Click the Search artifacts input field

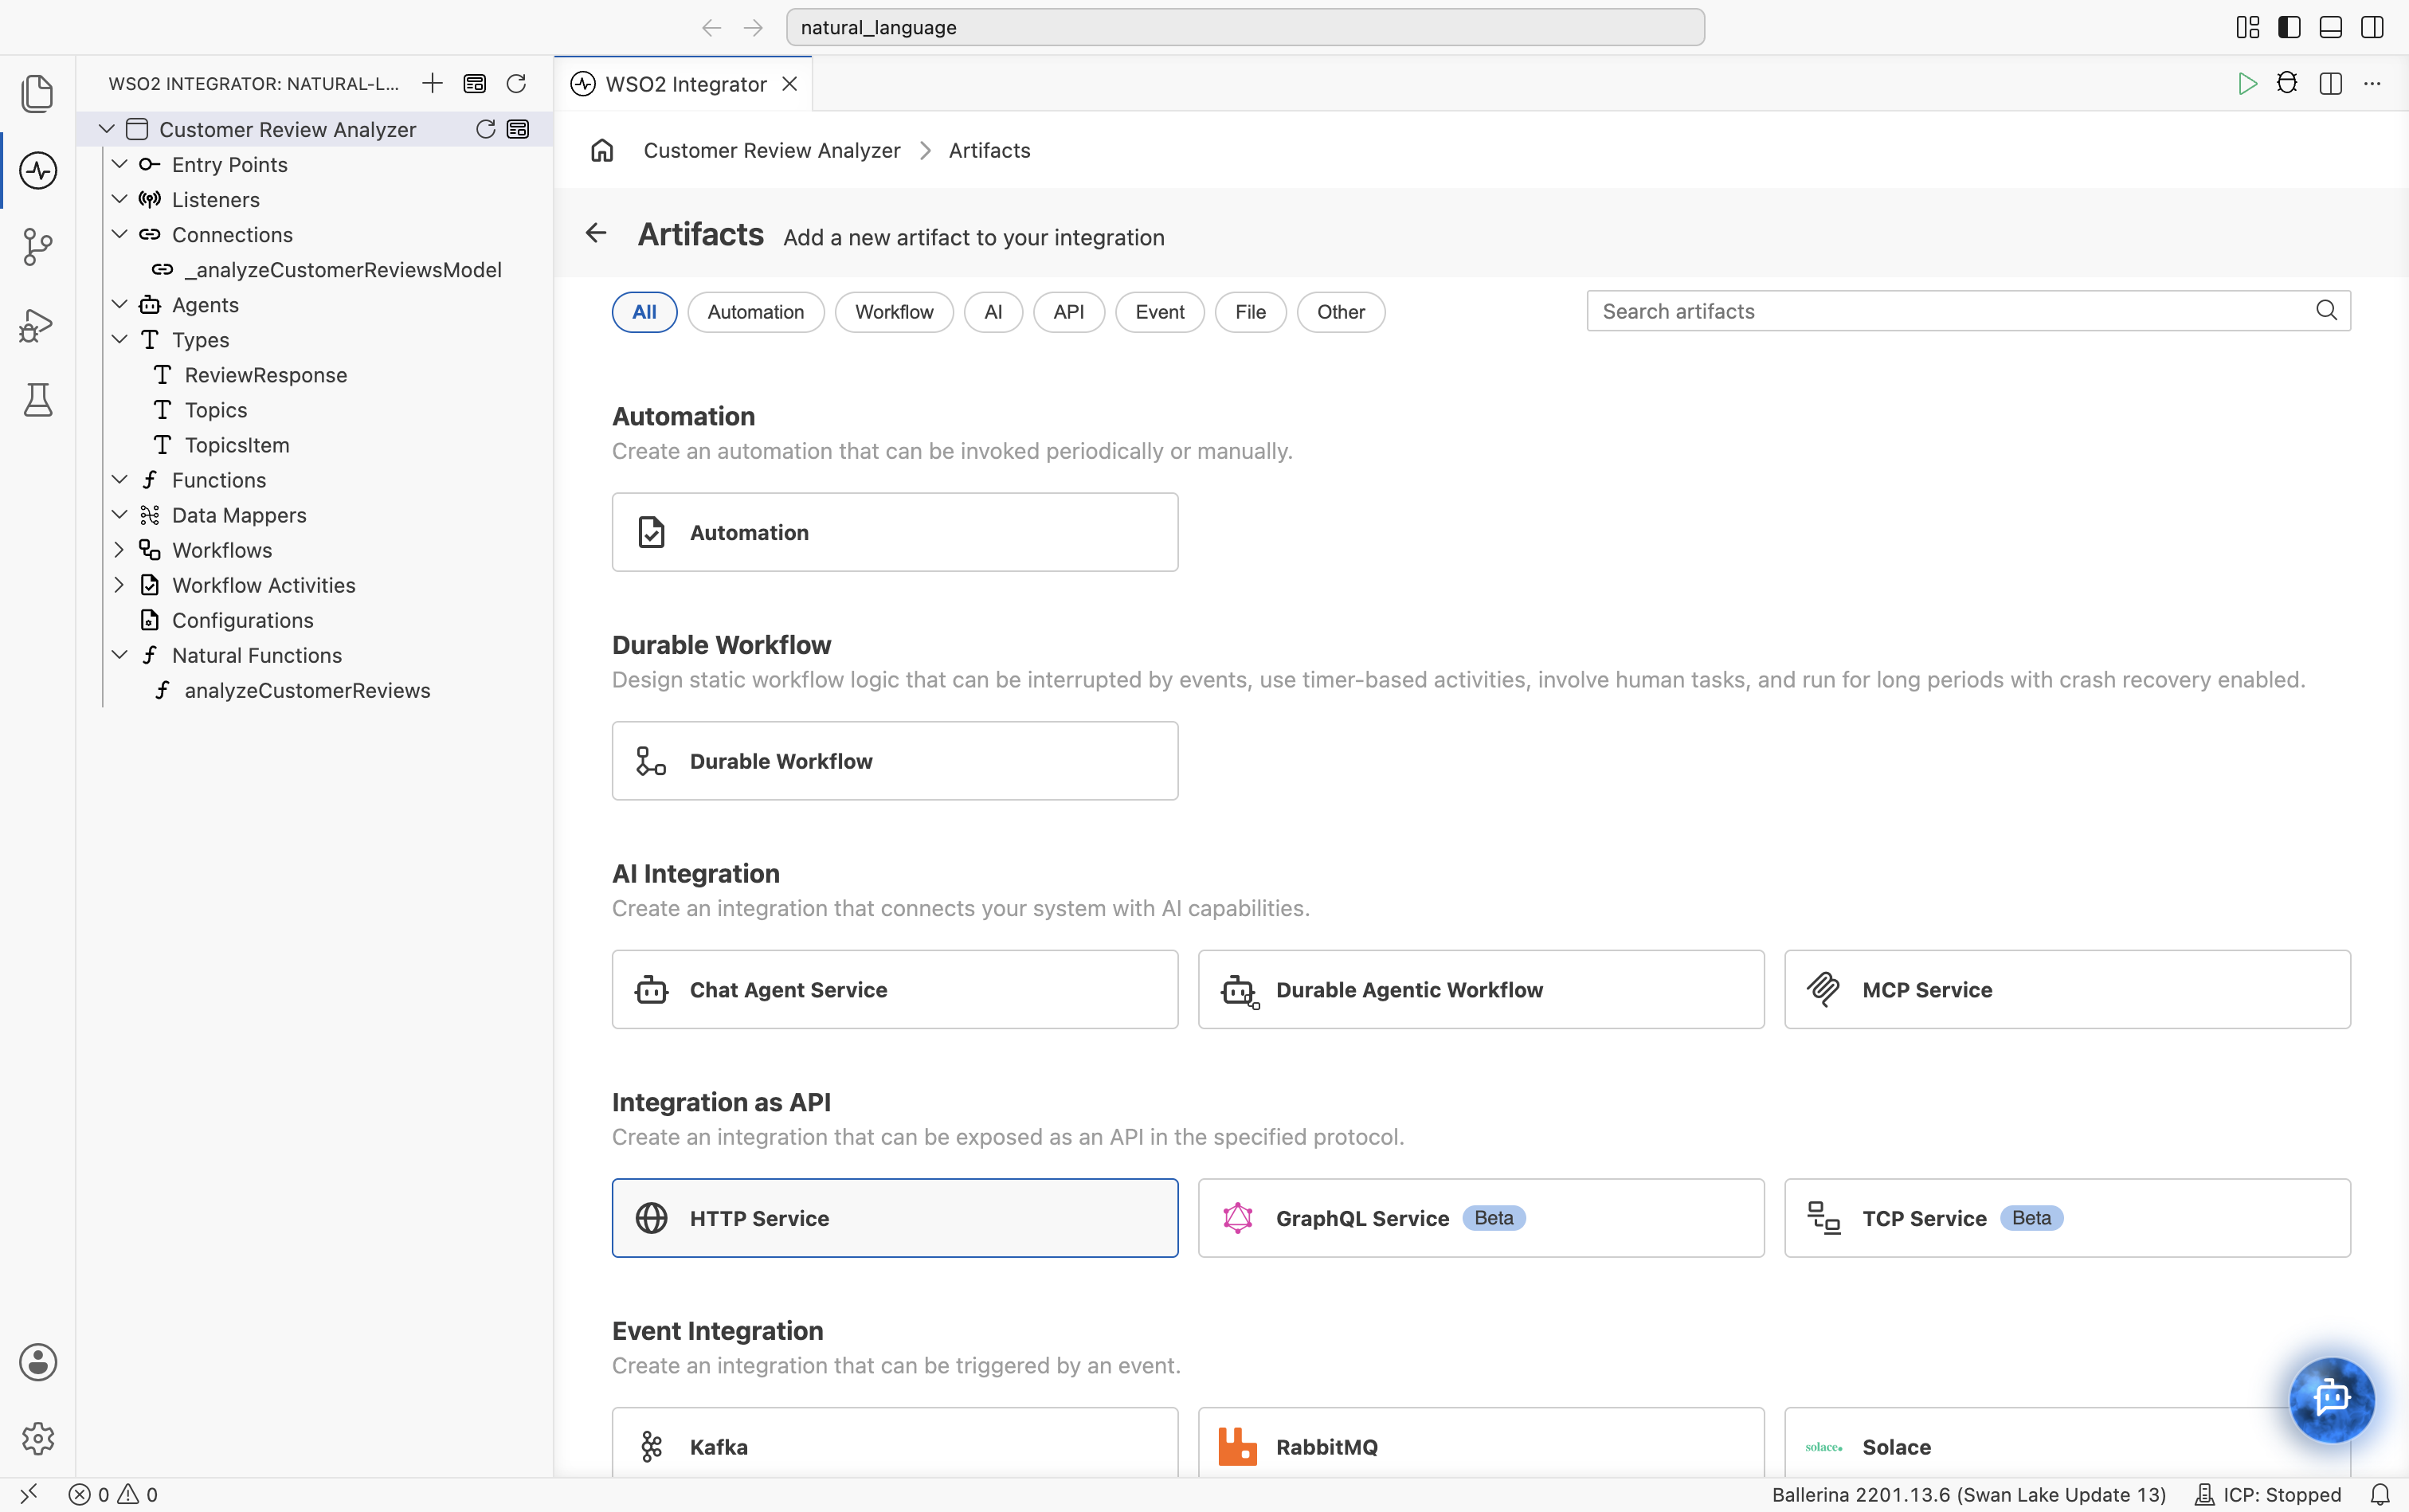pos(1968,311)
